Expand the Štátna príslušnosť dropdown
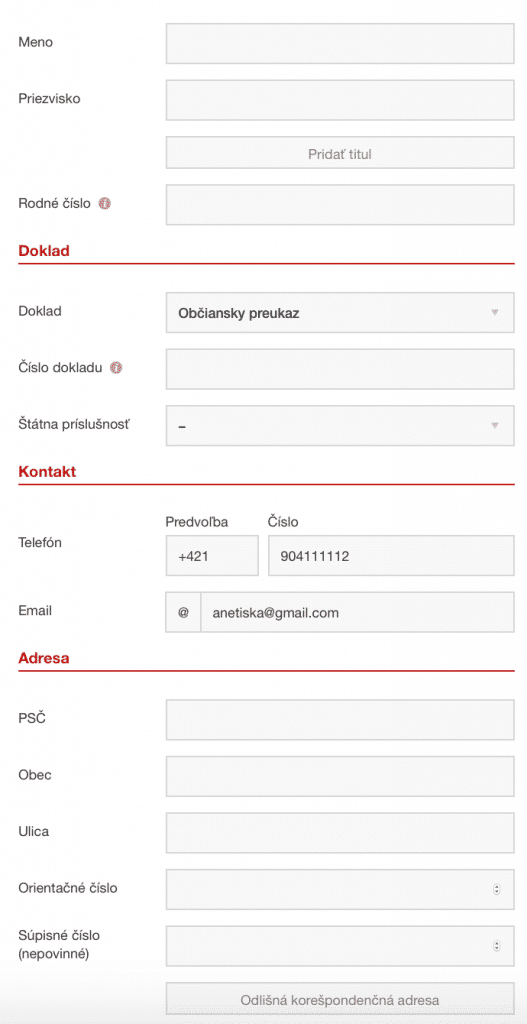 340,426
